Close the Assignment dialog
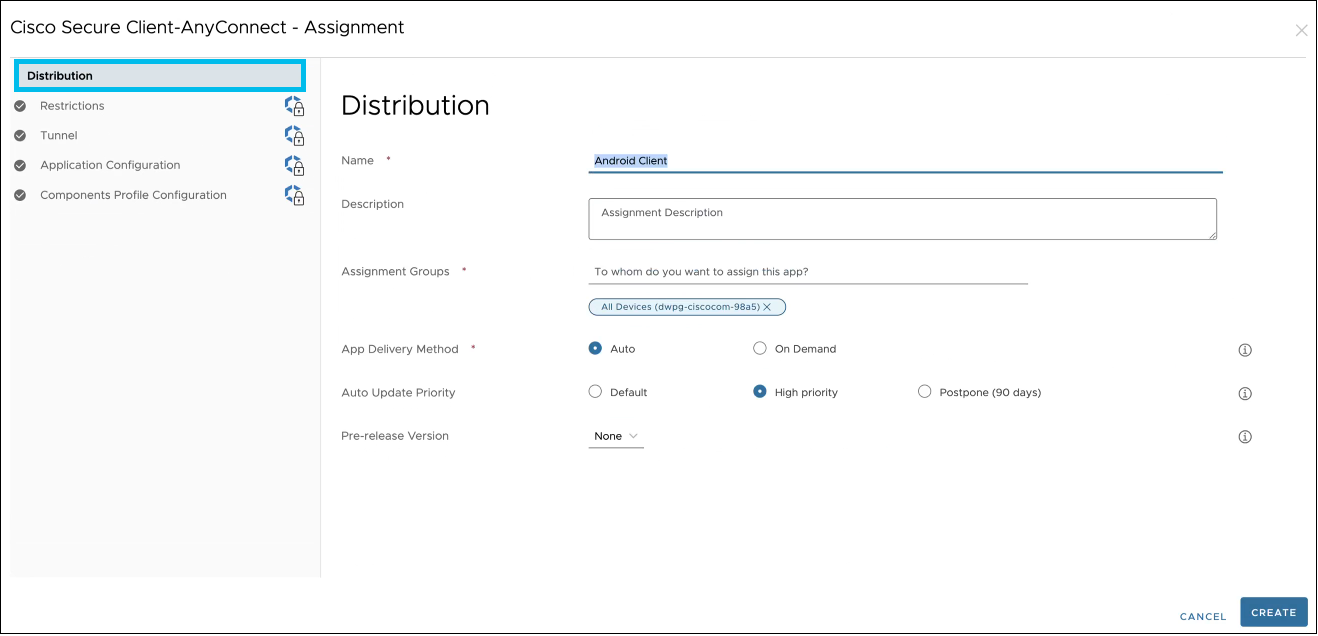Image resolution: width=1318 pixels, height=636 pixels. (x=1301, y=31)
